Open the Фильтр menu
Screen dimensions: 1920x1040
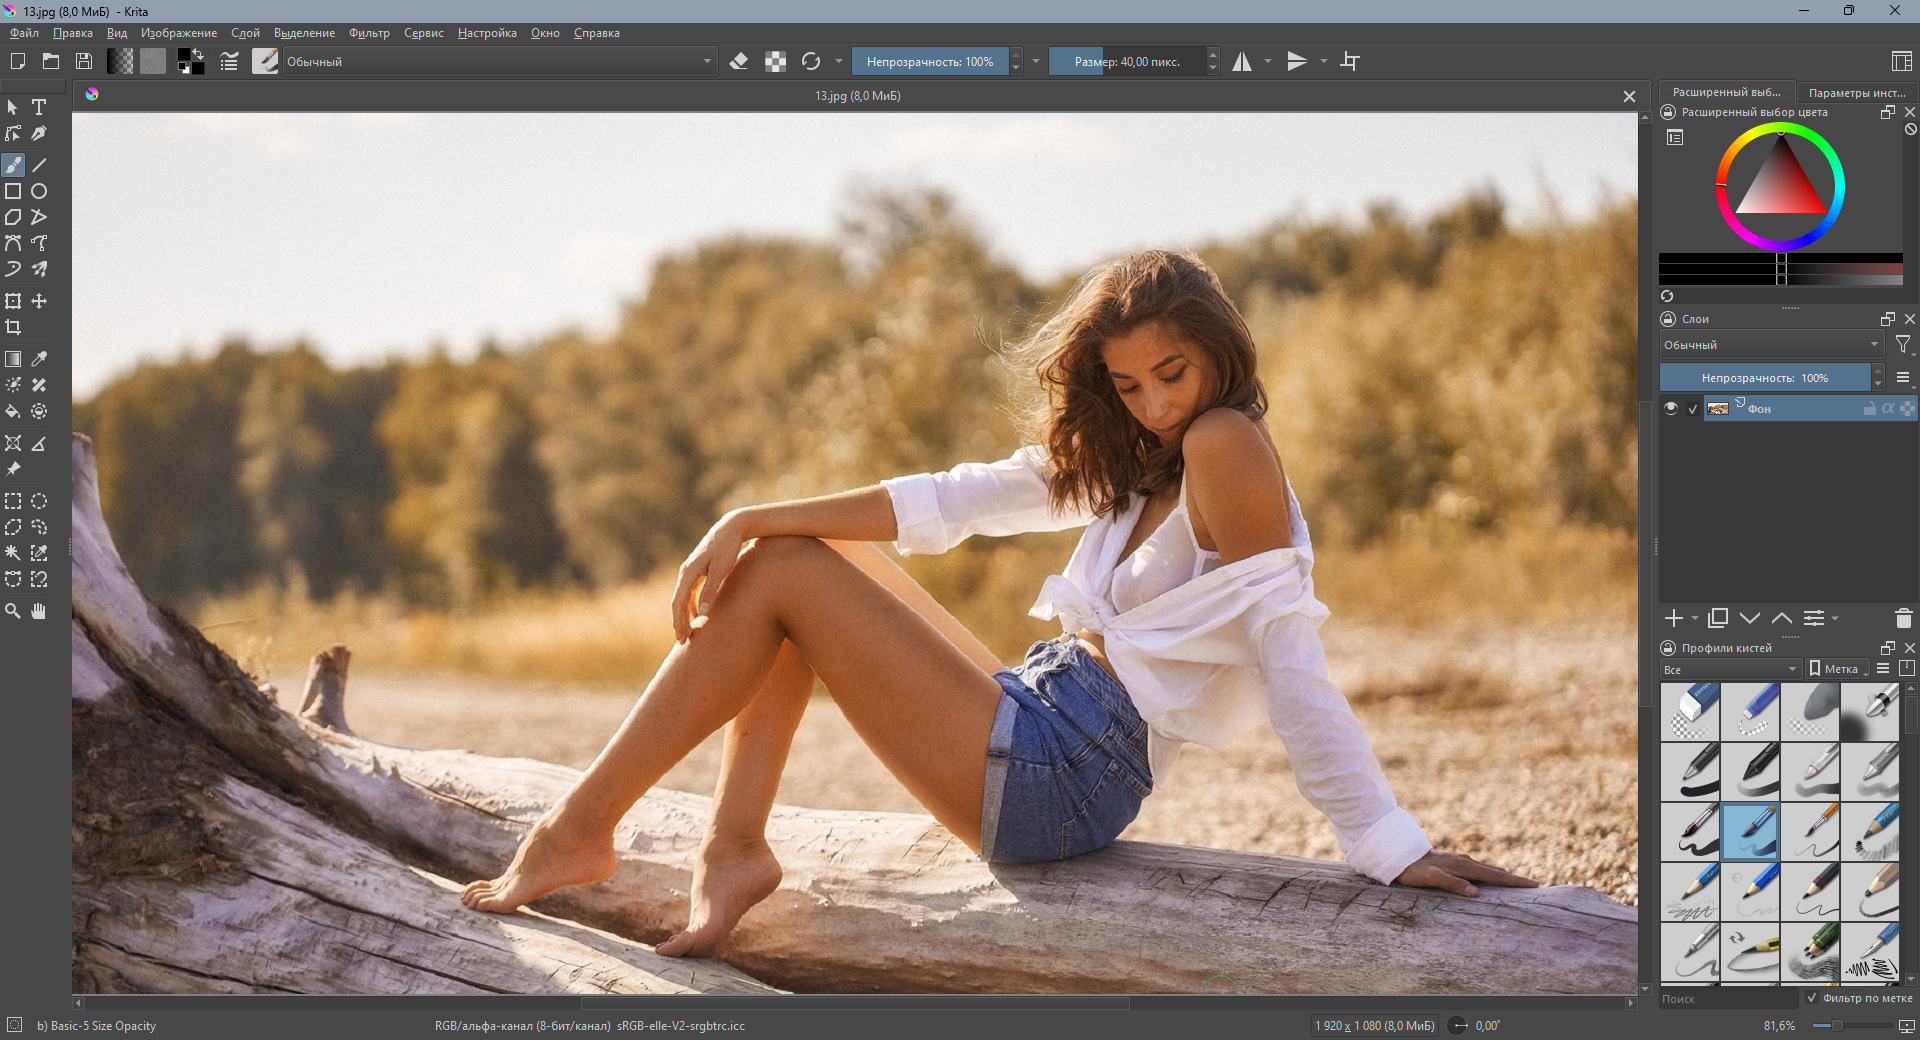[x=369, y=33]
